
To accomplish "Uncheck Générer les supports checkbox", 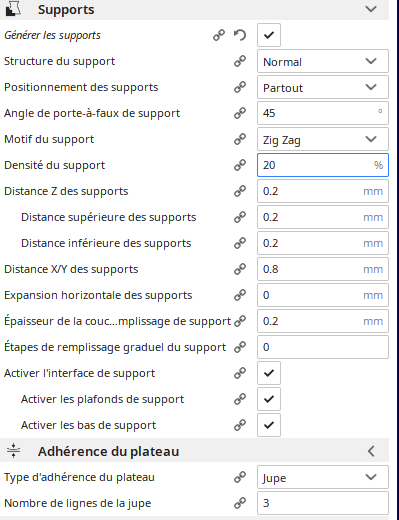I will tap(269, 35).
